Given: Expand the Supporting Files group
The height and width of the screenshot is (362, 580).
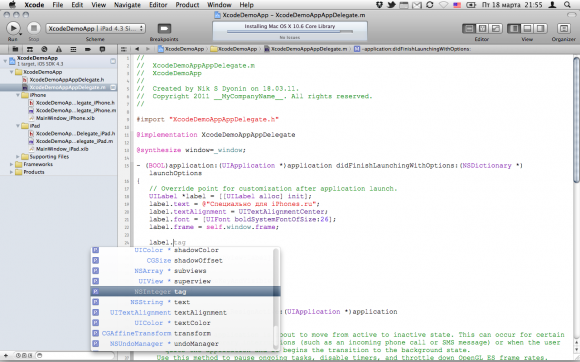Looking at the screenshot, I should (18, 157).
